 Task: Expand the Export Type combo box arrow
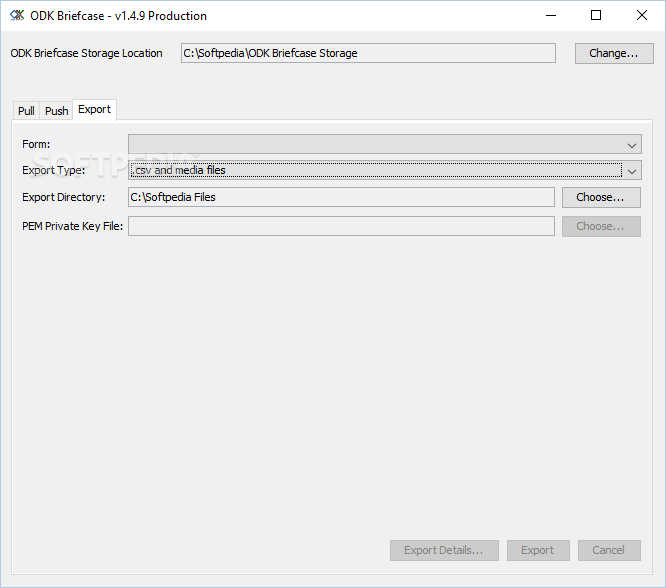(x=632, y=171)
